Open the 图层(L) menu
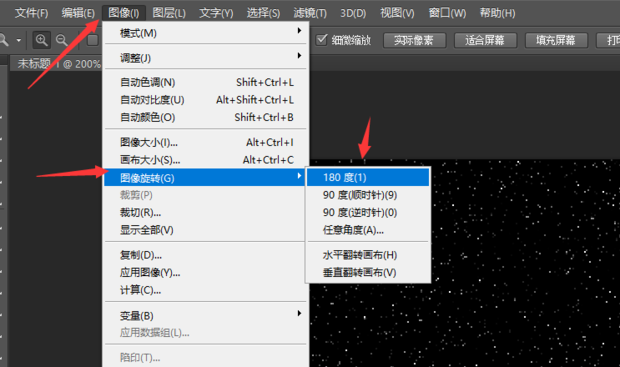Screen dimensions: 620x367 (169, 13)
